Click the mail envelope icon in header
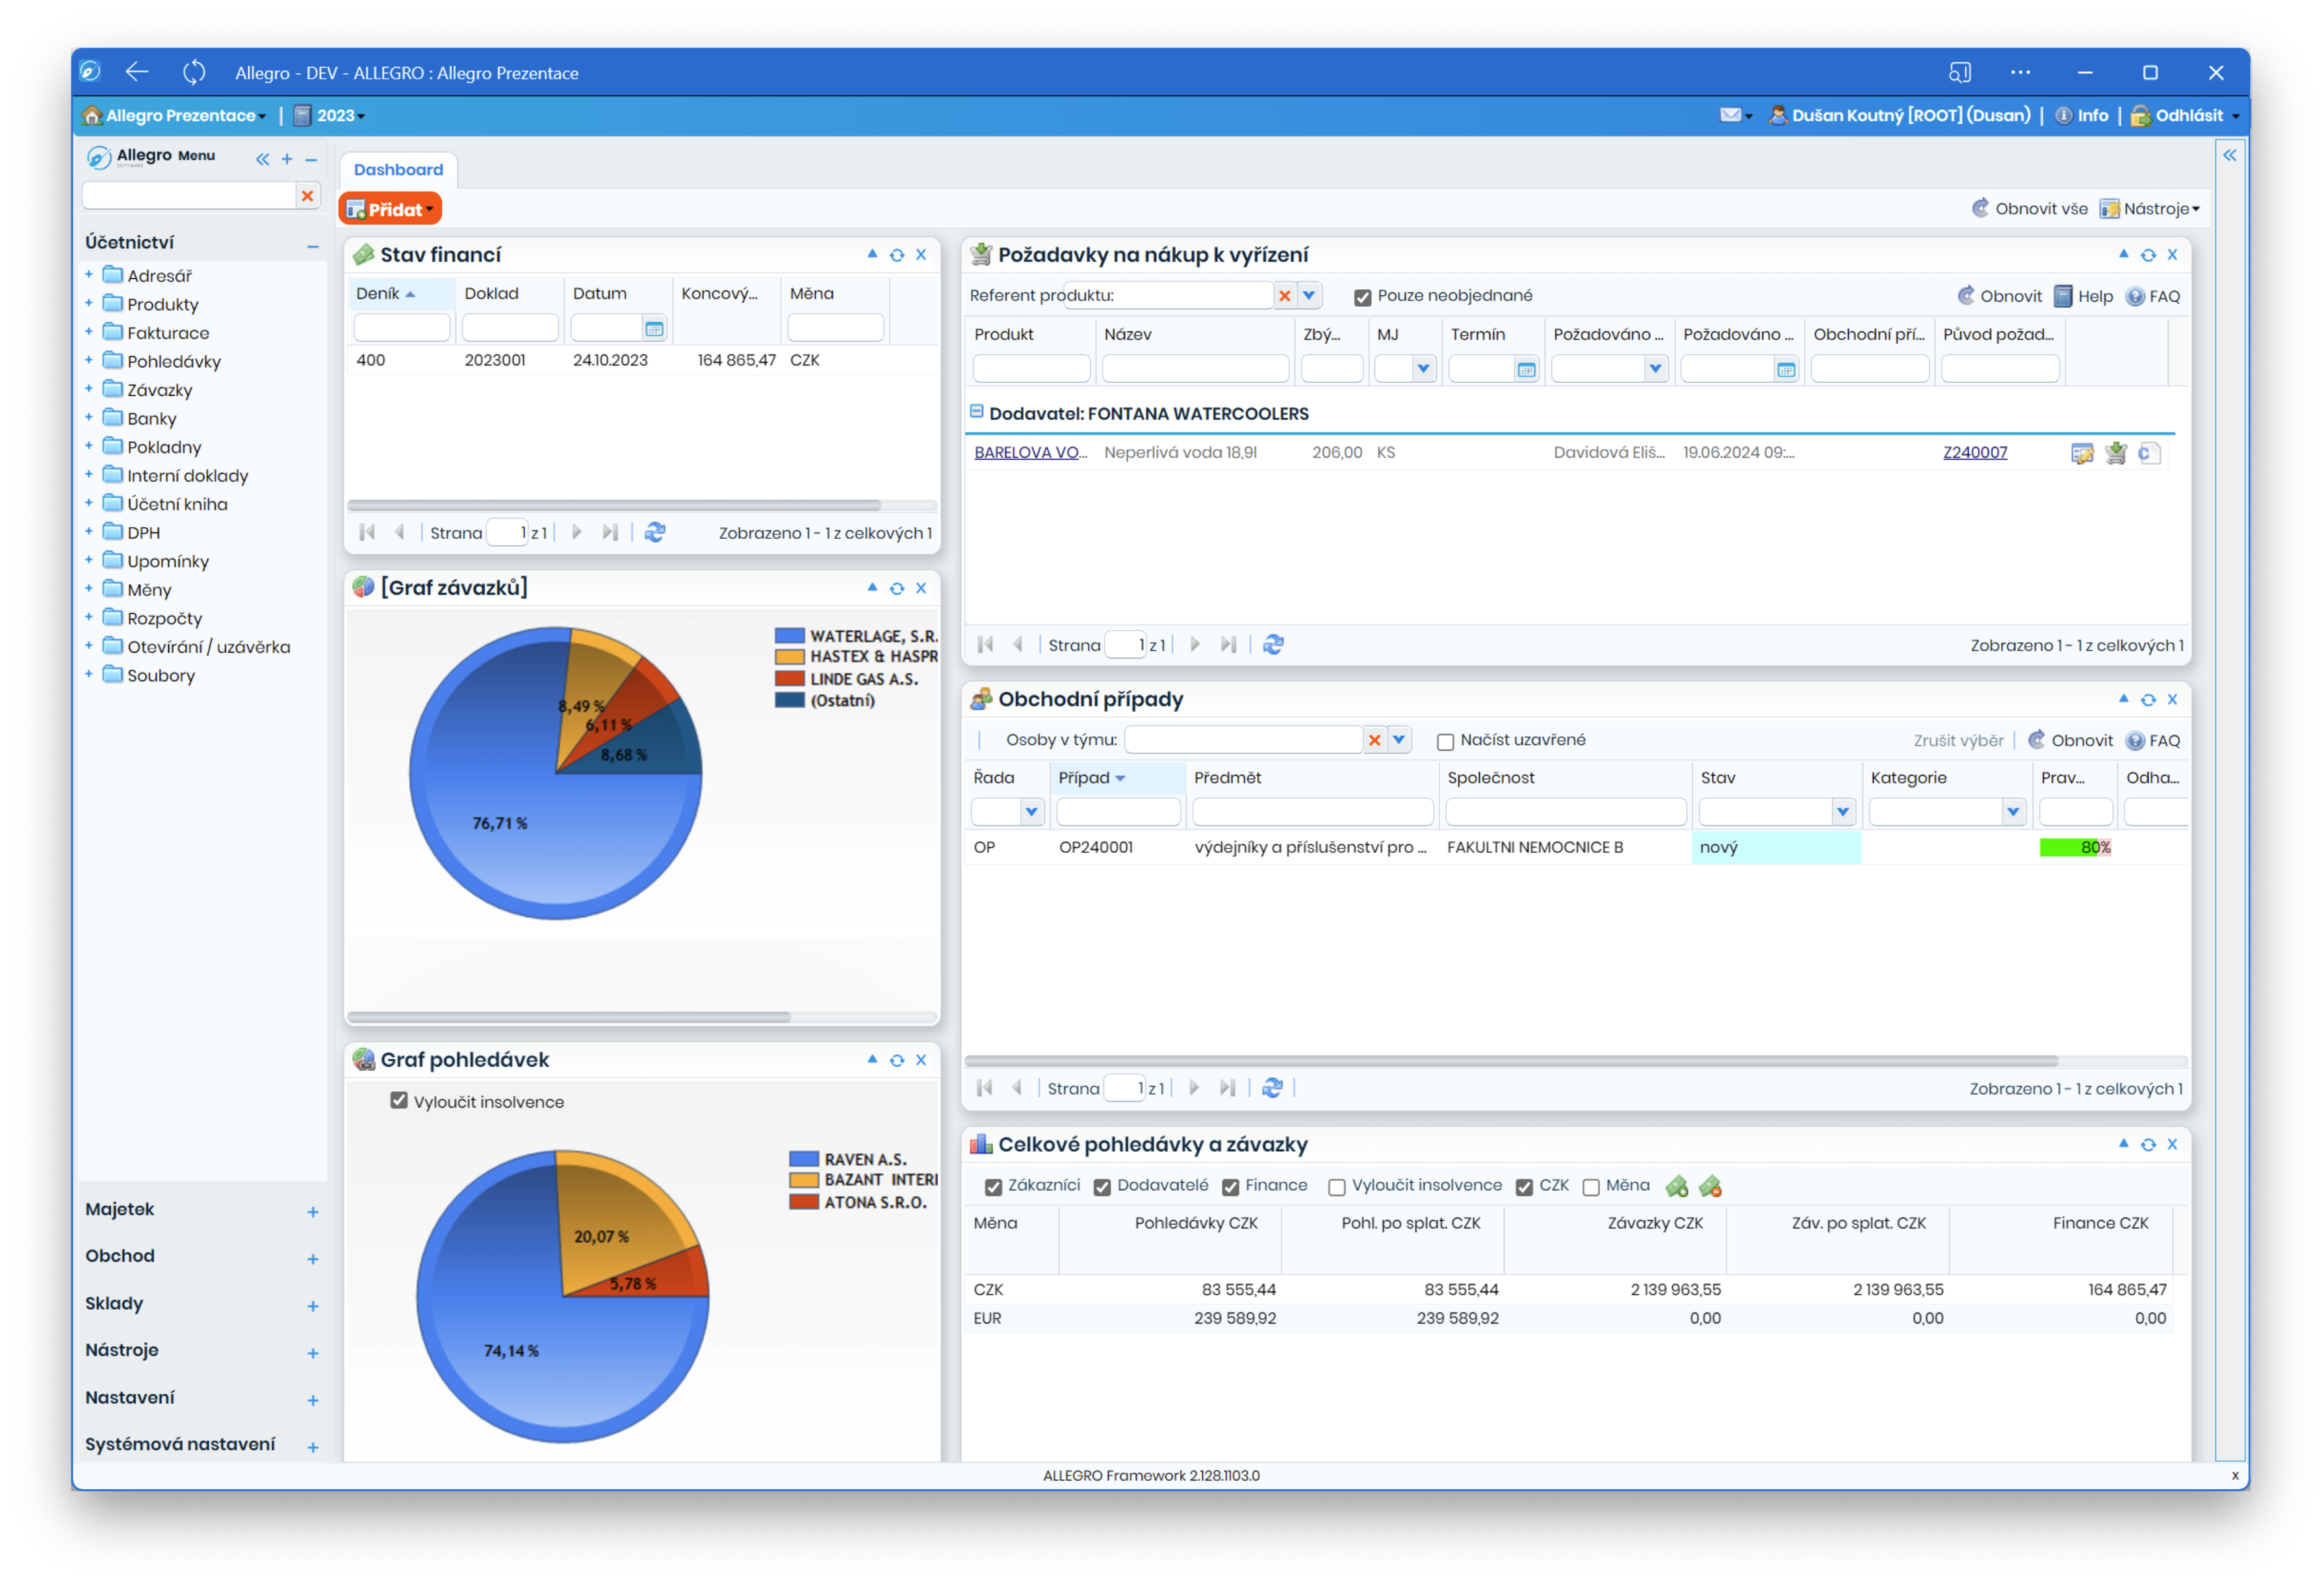Image resolution: width=2324 pixels, height=1586 pixels. (1730, 115)
